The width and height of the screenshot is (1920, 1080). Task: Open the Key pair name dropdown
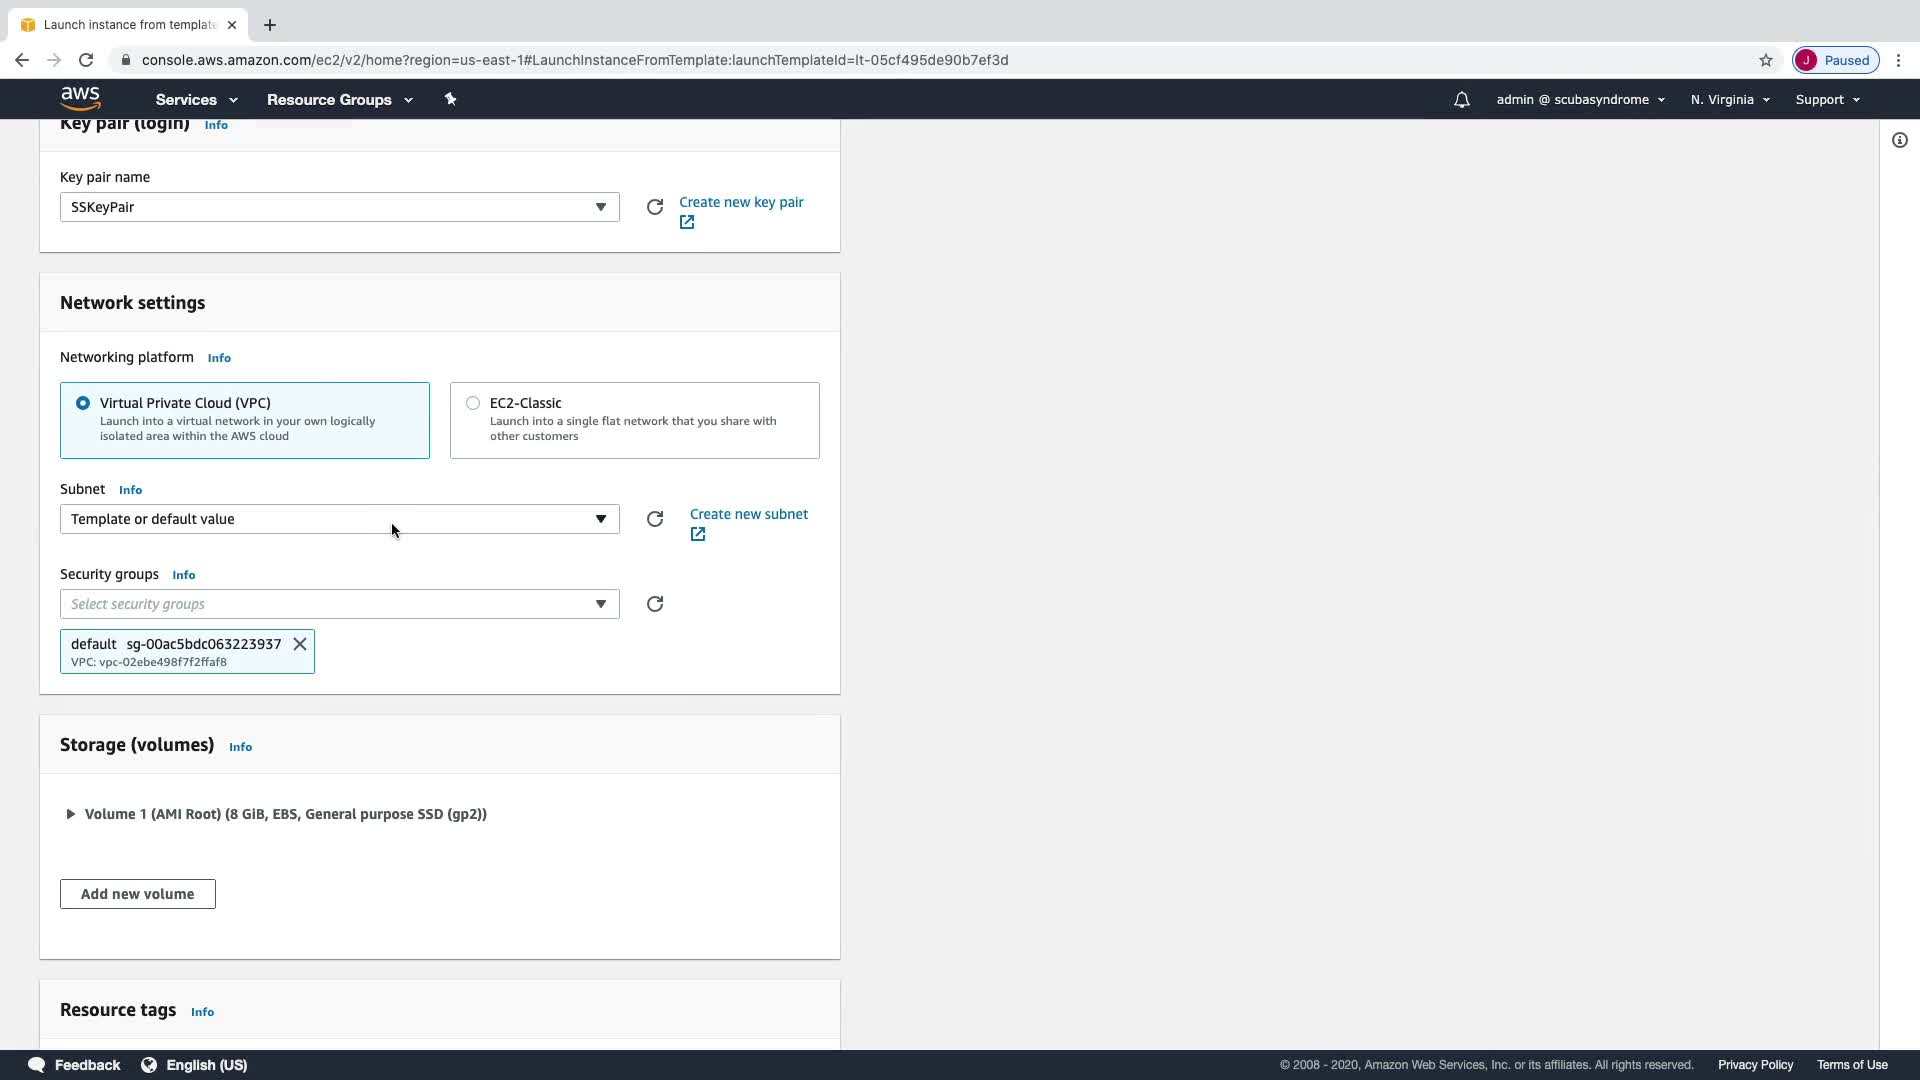[x=339, y=207]
